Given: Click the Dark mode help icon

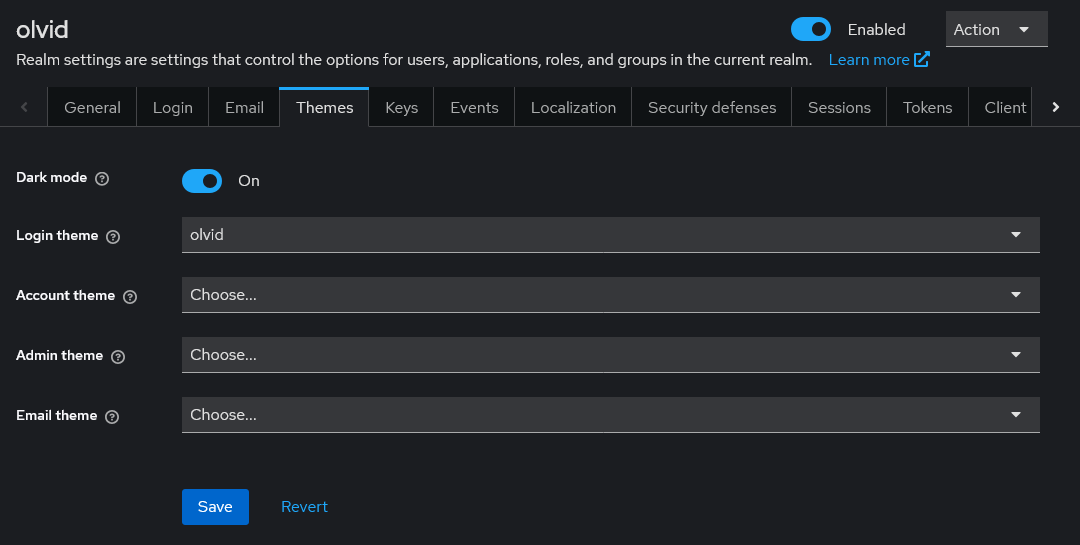Looking at the screenshot, I should (x=102, y=179).
